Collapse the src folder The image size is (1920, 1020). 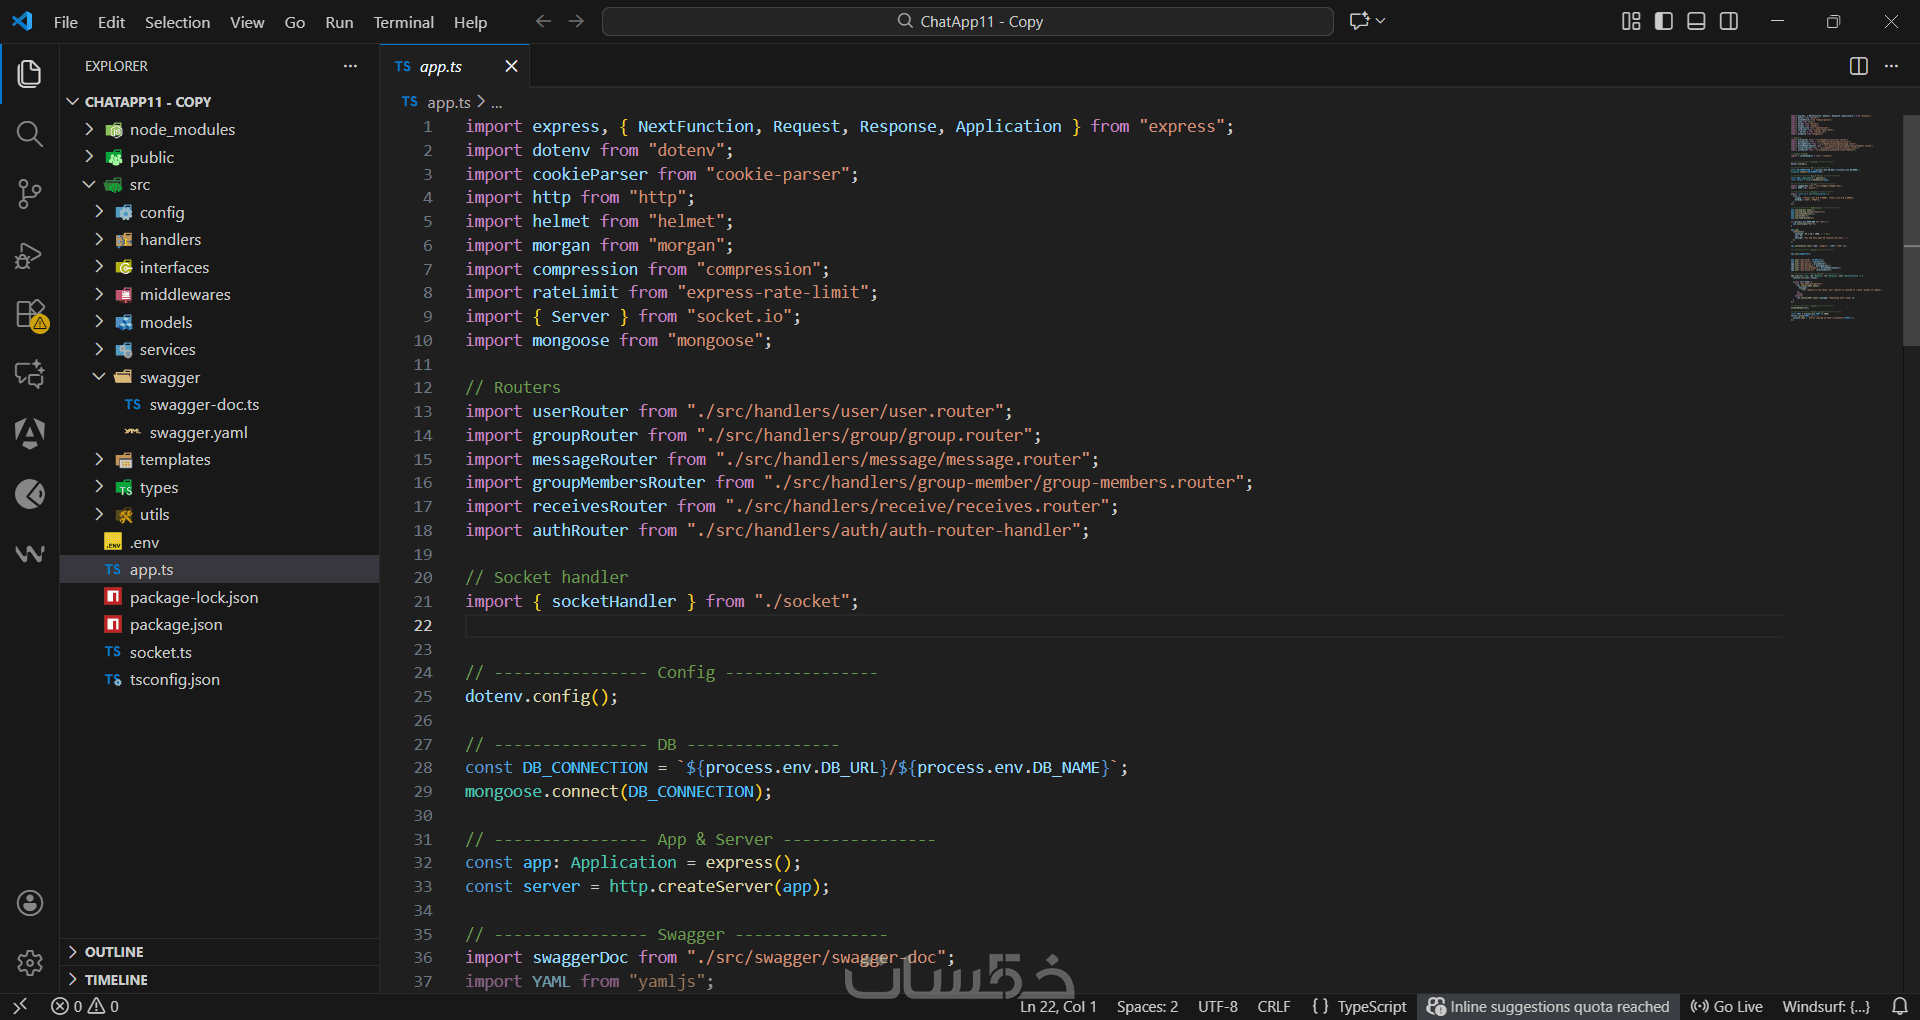pyautogui.click(x=140, y=184)
